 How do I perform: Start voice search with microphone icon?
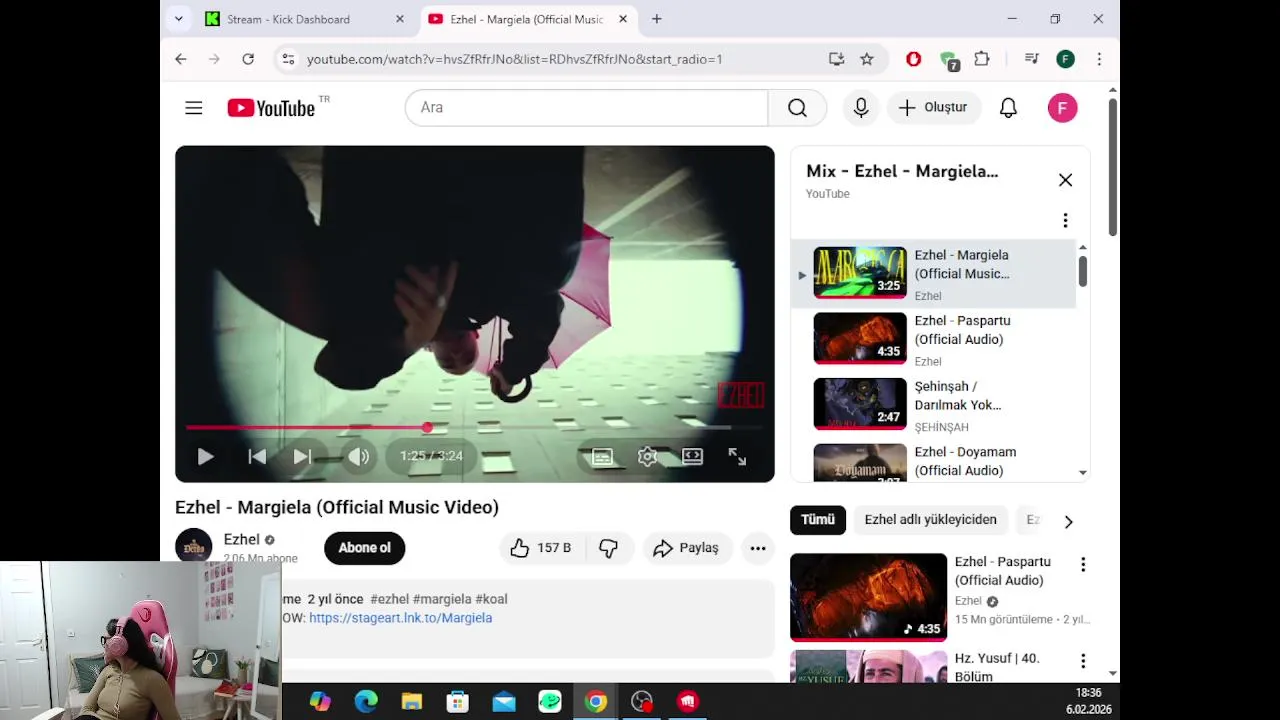click(861, 108)
